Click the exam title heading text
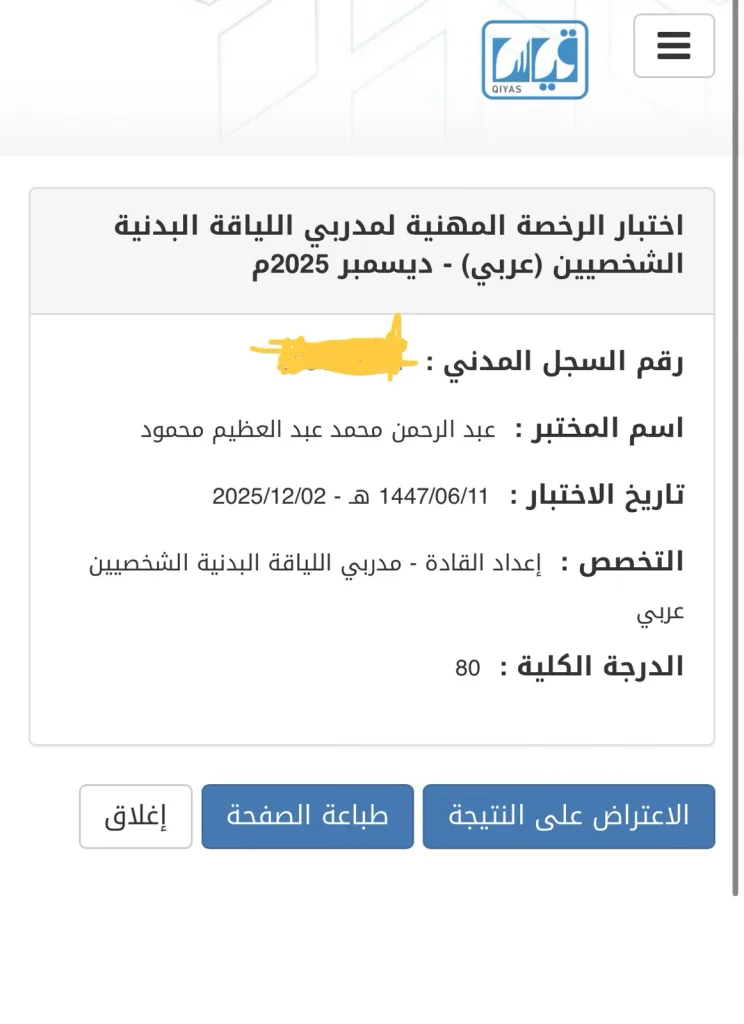Viewport: 744px width, 1024px height. 399,246
